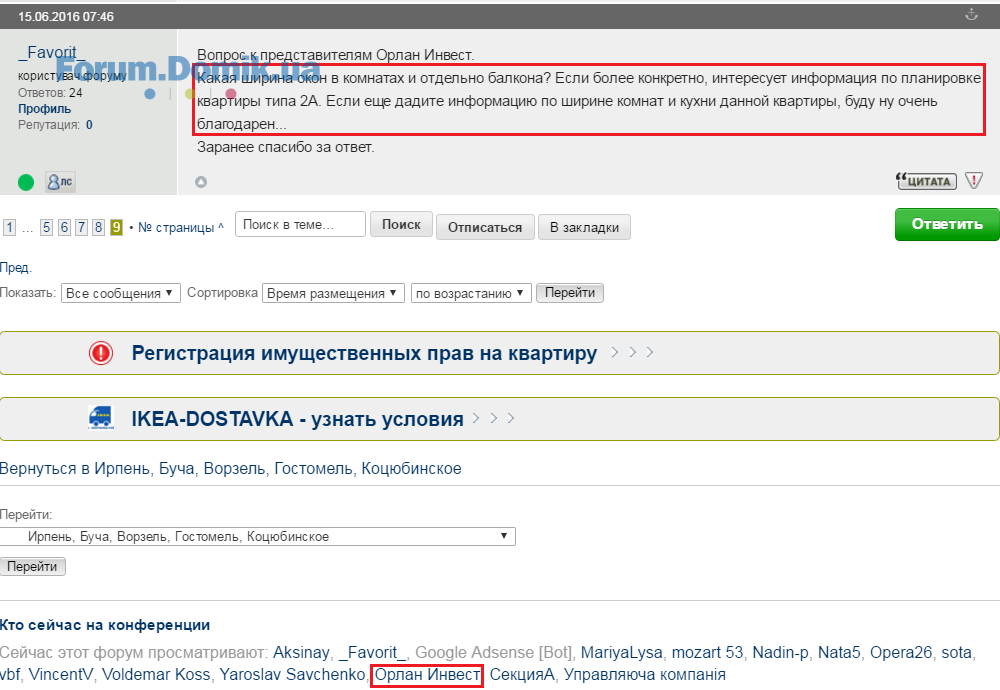Return to Ирпень, Буча, Ворзель forum link
Image resolution: width=1000 pixels, height=690 pixels.
230,469
